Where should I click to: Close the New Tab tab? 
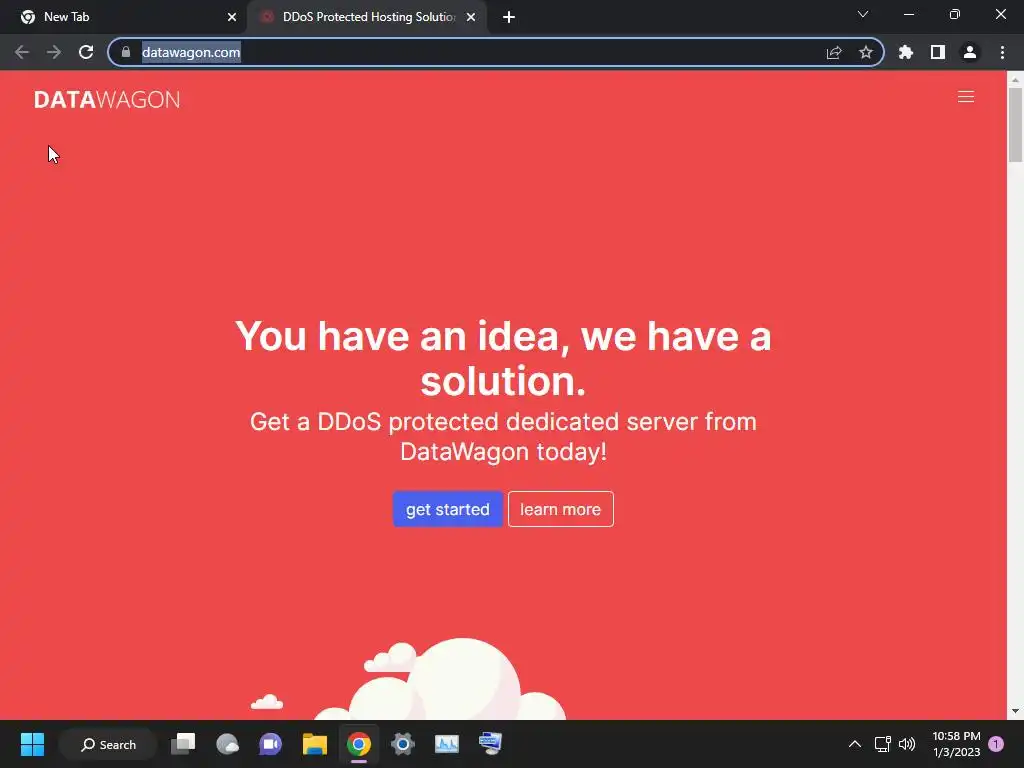pyautogui.click(x=232, y=17)
